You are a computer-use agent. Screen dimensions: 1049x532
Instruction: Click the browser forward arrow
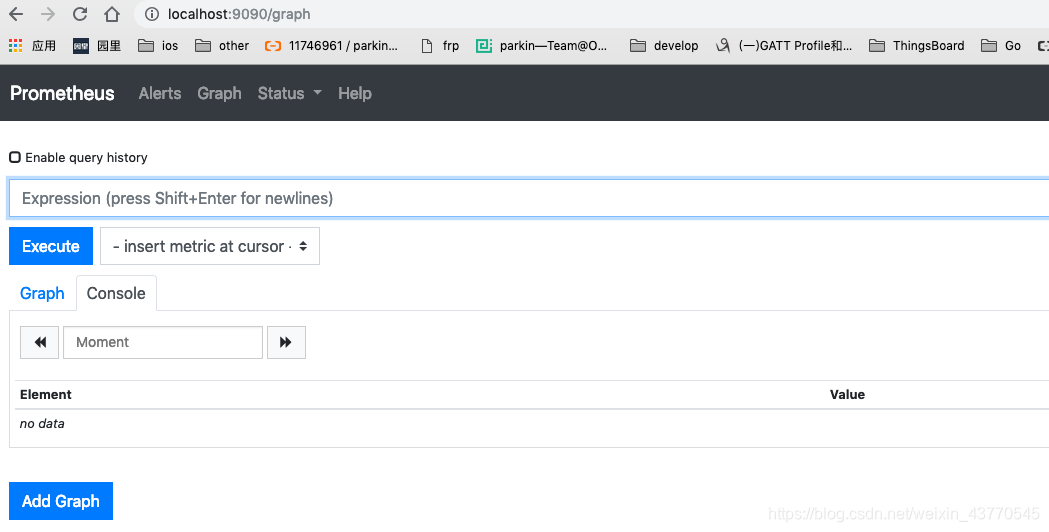[x=47, y=14]
